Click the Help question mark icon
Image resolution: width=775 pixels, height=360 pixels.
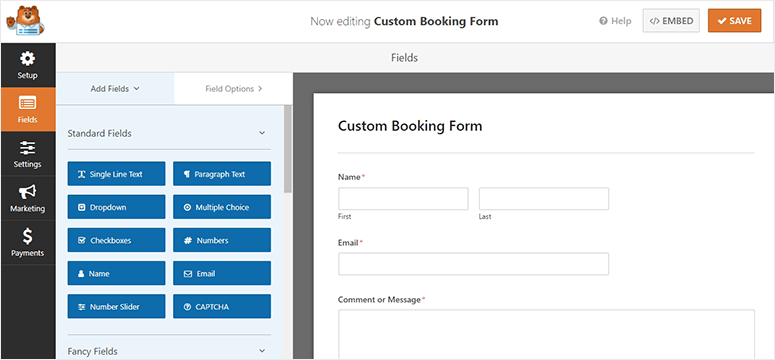click(603, 21)
